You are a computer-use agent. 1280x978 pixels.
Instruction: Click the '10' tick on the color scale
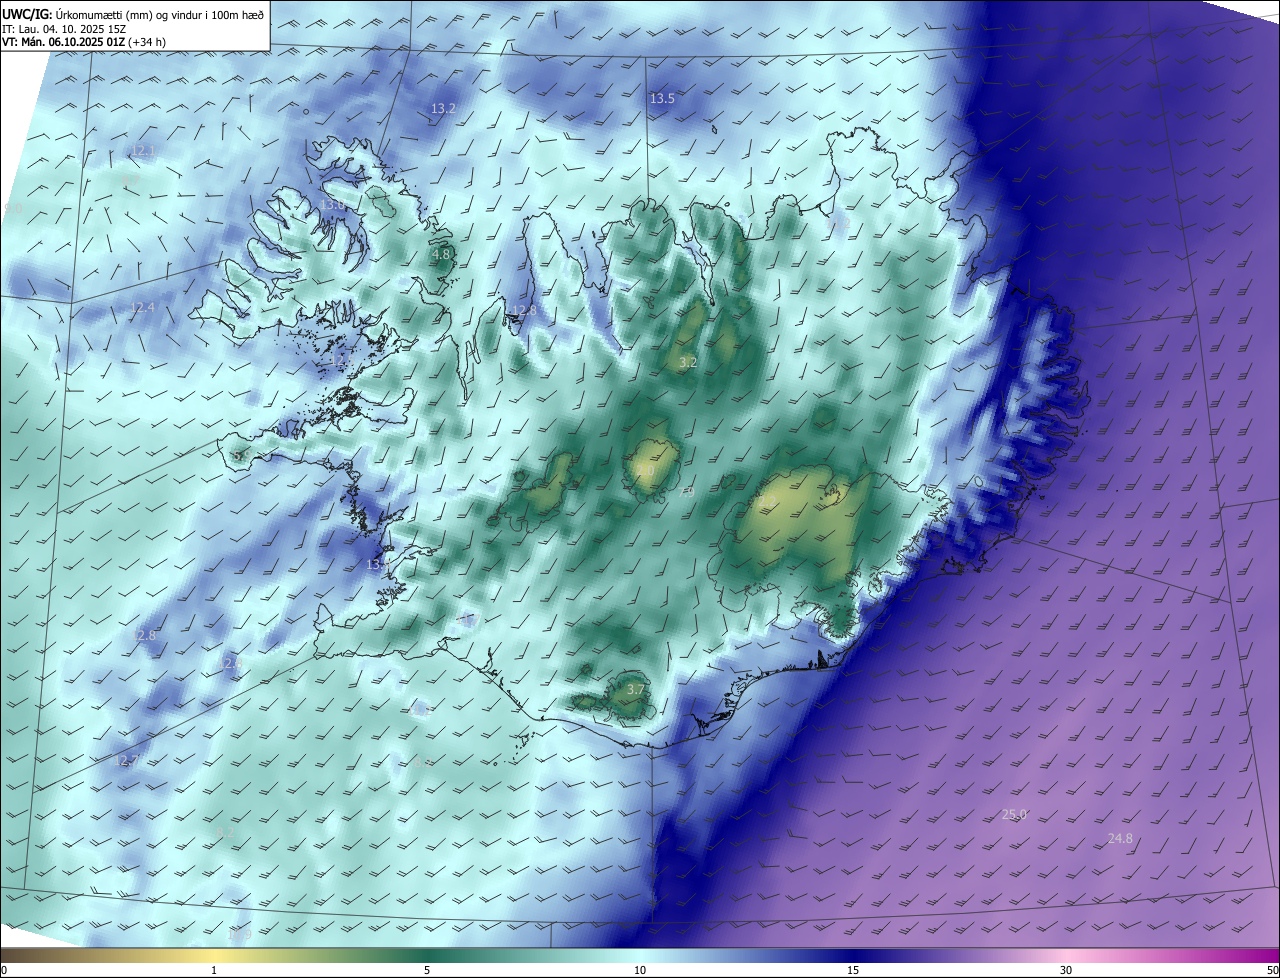coord(640,970)
